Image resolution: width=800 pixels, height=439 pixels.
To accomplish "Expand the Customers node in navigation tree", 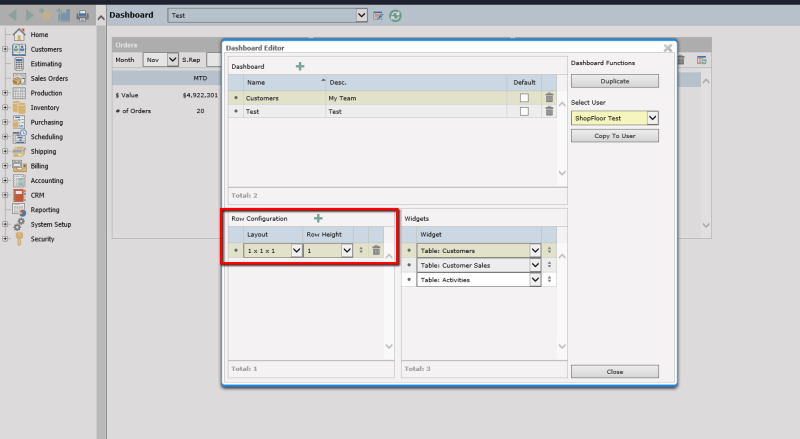I will (x=6, y=49).
